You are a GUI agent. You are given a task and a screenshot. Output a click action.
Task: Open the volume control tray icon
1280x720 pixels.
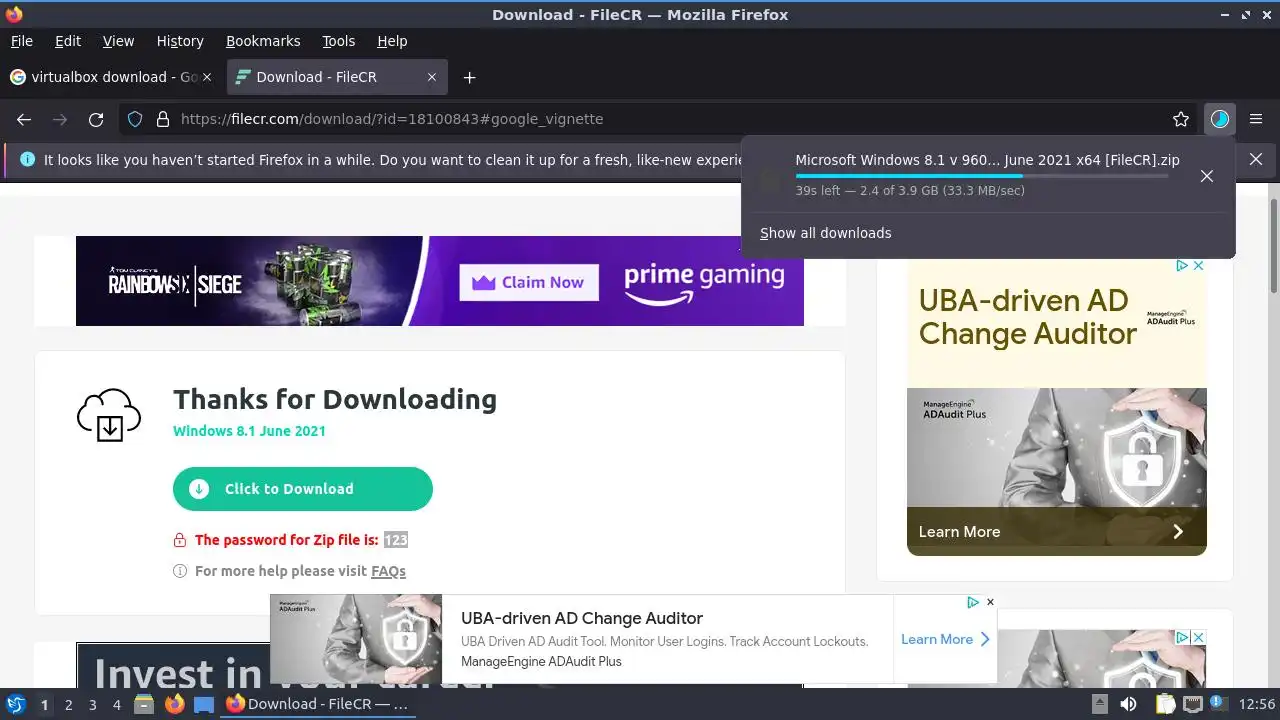[1128, 704]
